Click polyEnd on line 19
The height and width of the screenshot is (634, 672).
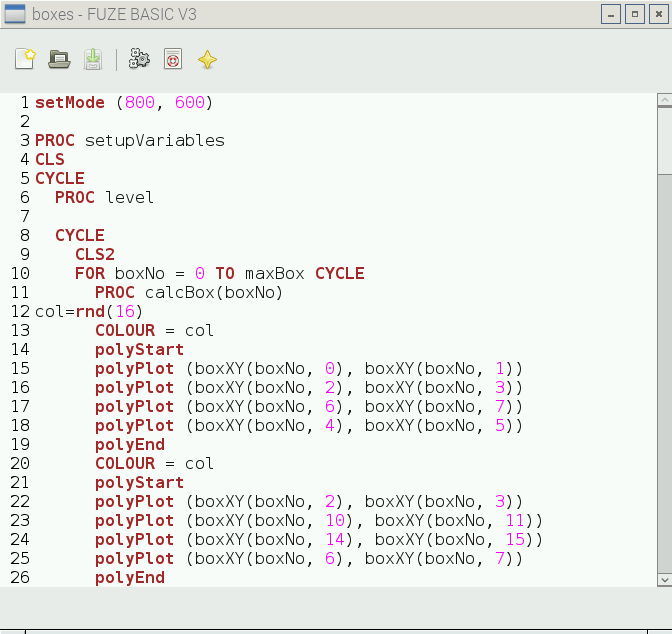coord(130,445)
